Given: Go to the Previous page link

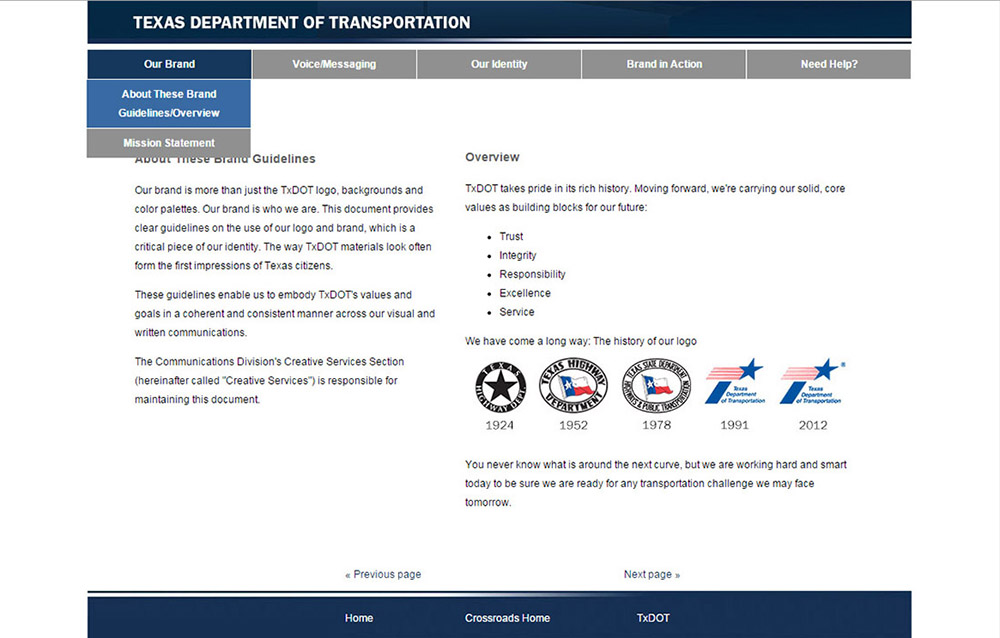Looking at the screenshot, I should pos(383,574).
